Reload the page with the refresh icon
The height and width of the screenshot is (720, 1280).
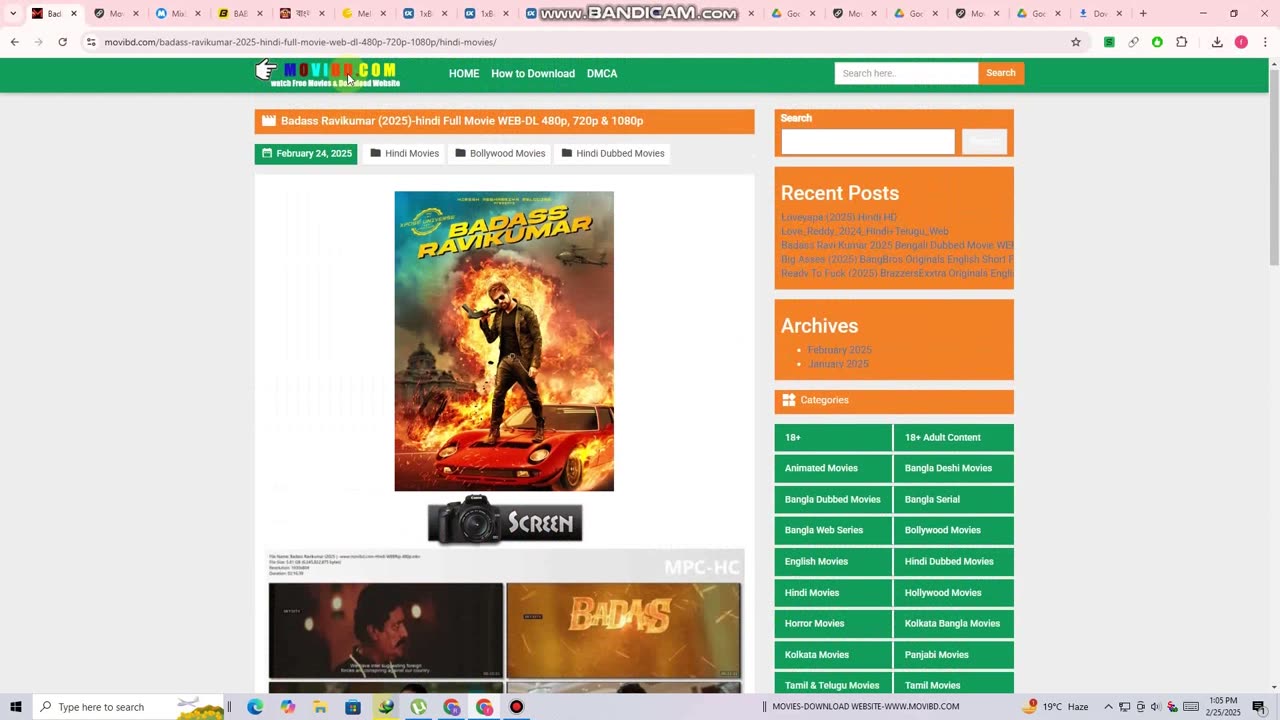coord(62,42)
